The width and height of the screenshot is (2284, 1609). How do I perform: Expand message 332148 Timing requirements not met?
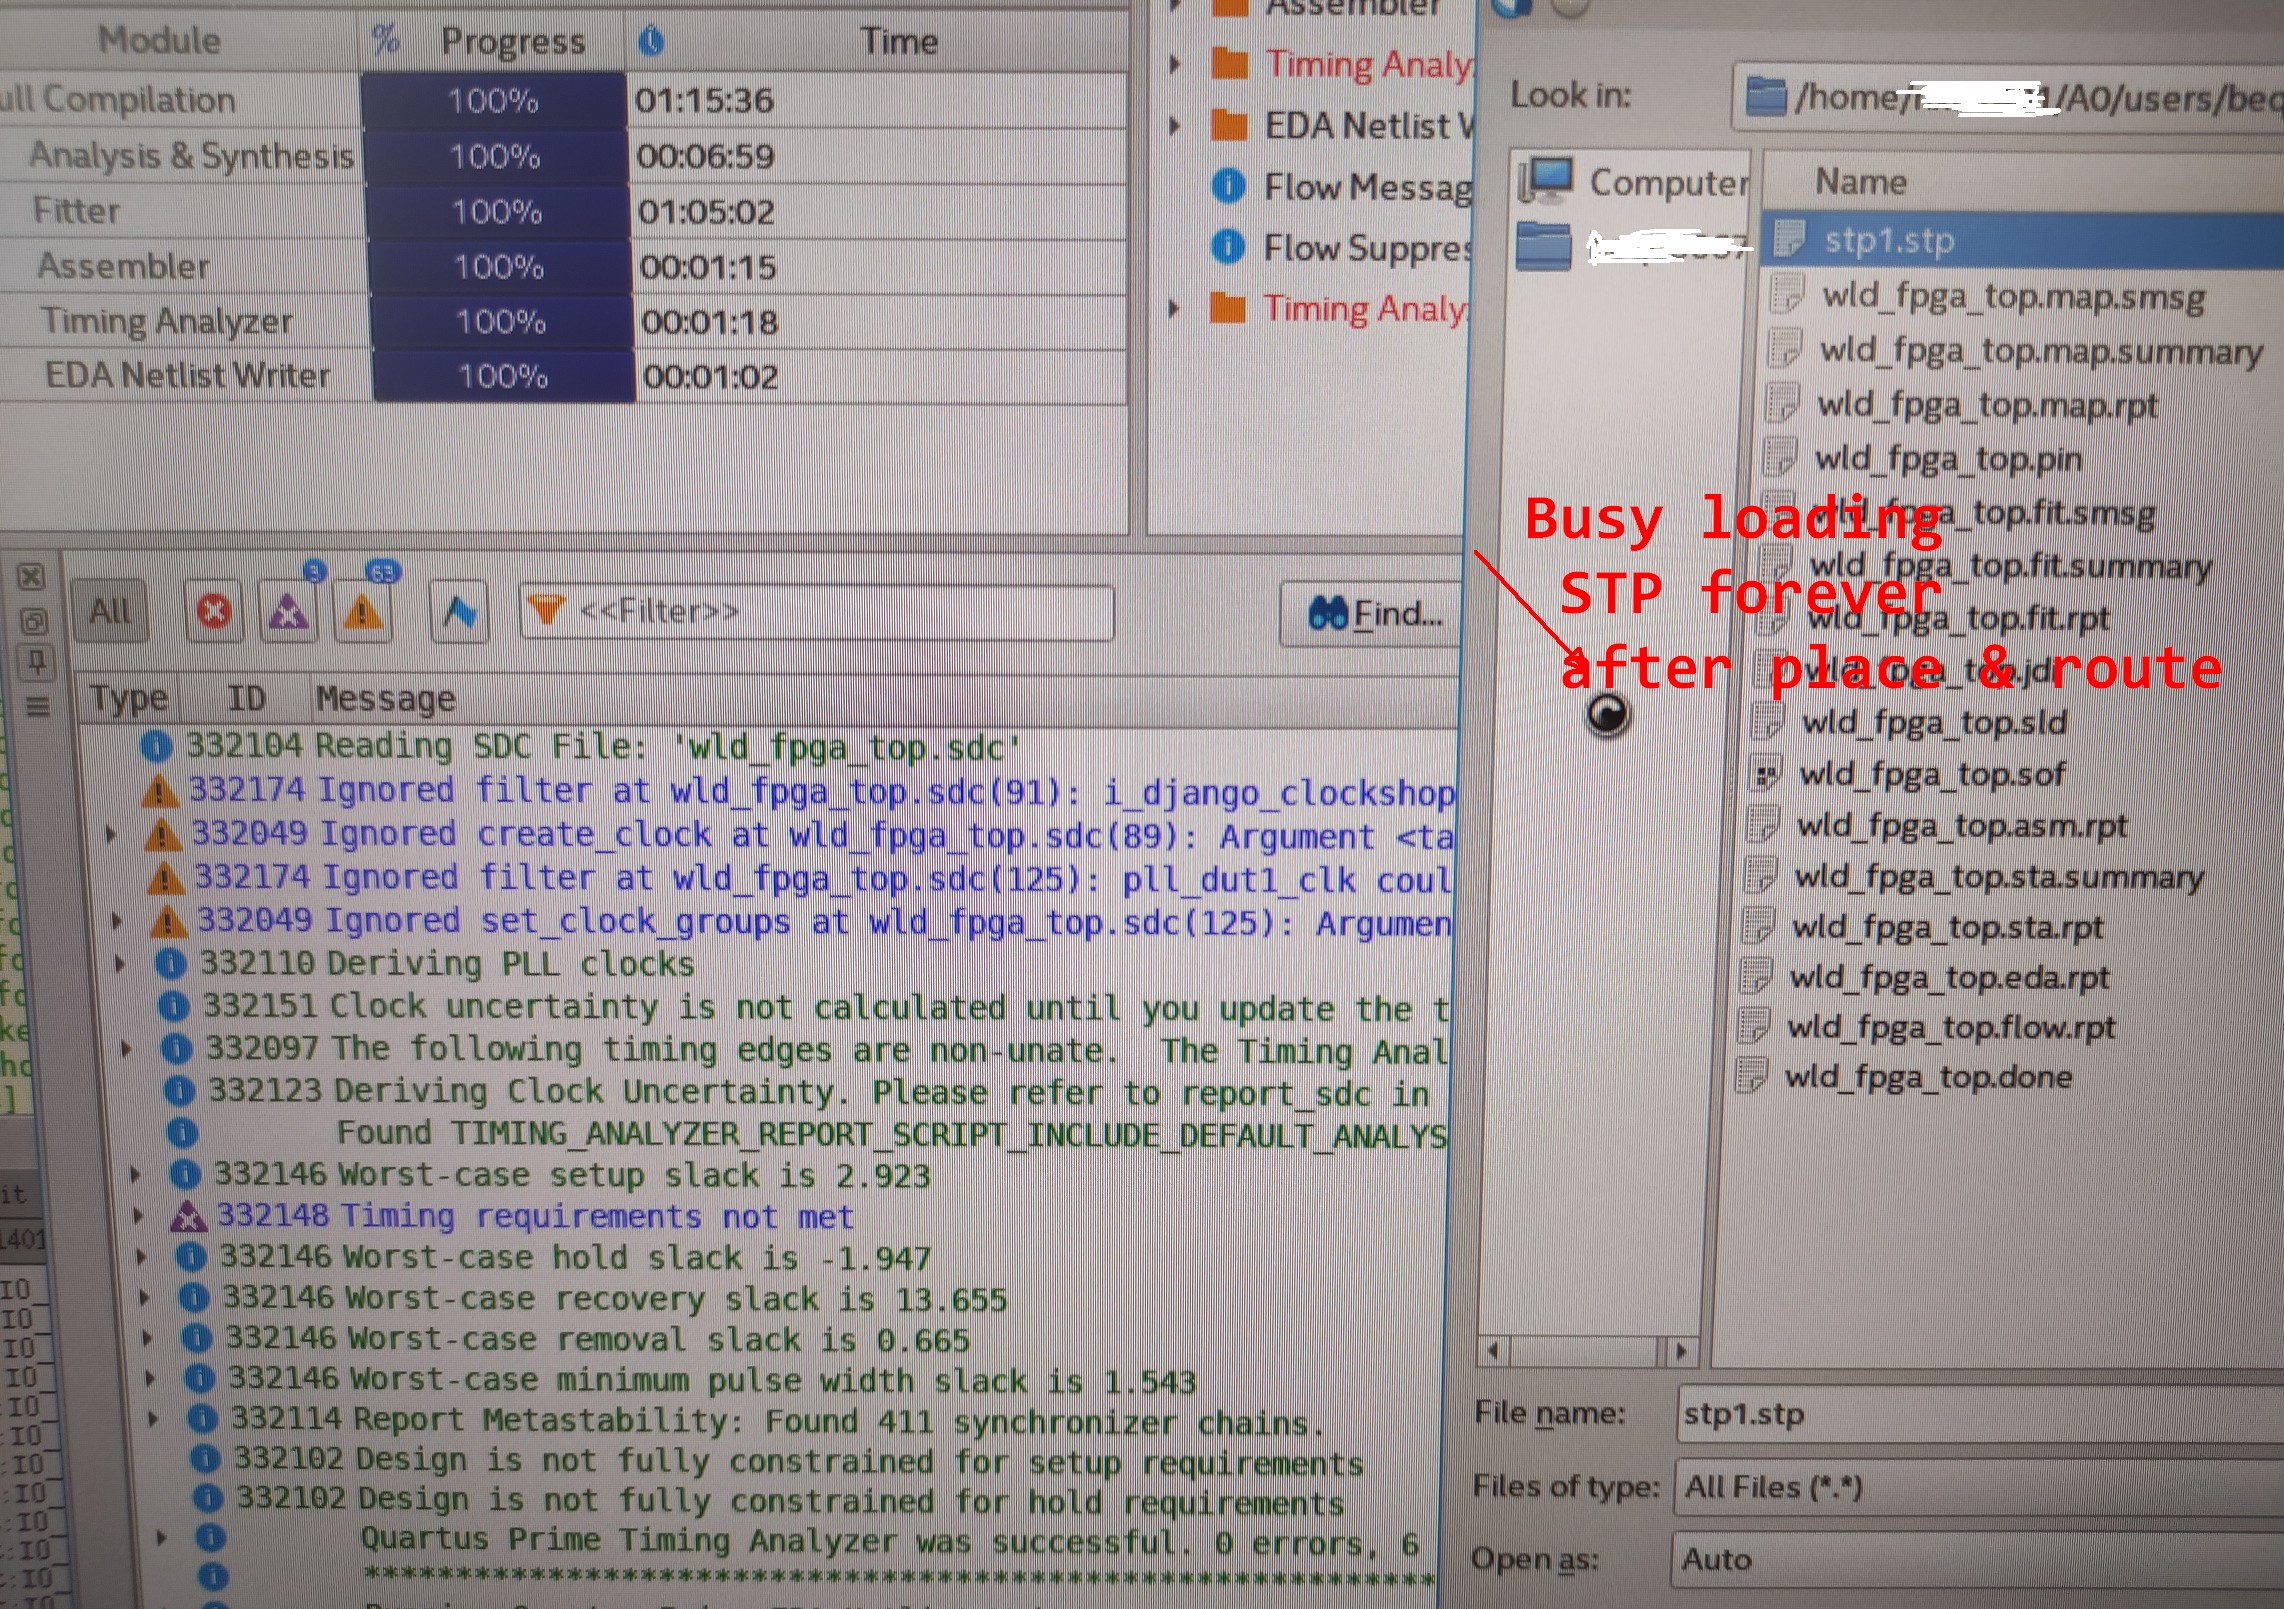pyautogui.click(x=138, y=1216)
